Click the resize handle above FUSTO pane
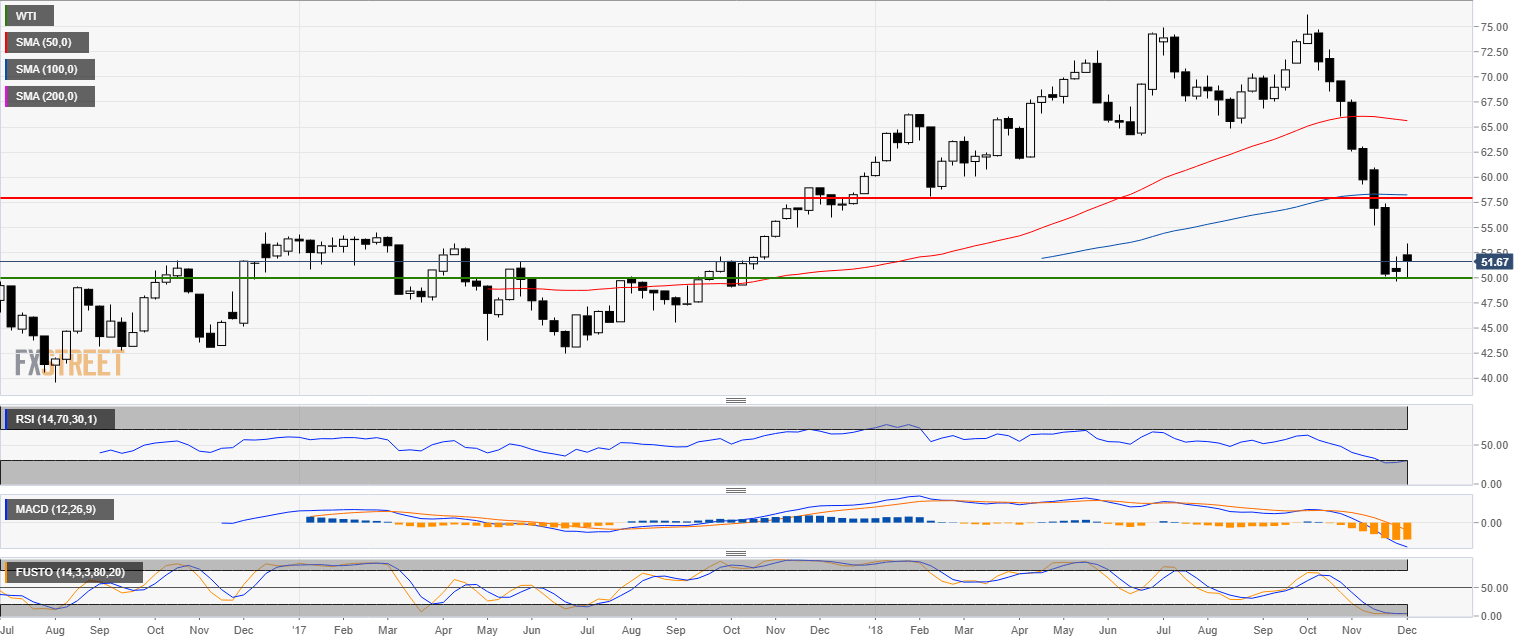 736,553
